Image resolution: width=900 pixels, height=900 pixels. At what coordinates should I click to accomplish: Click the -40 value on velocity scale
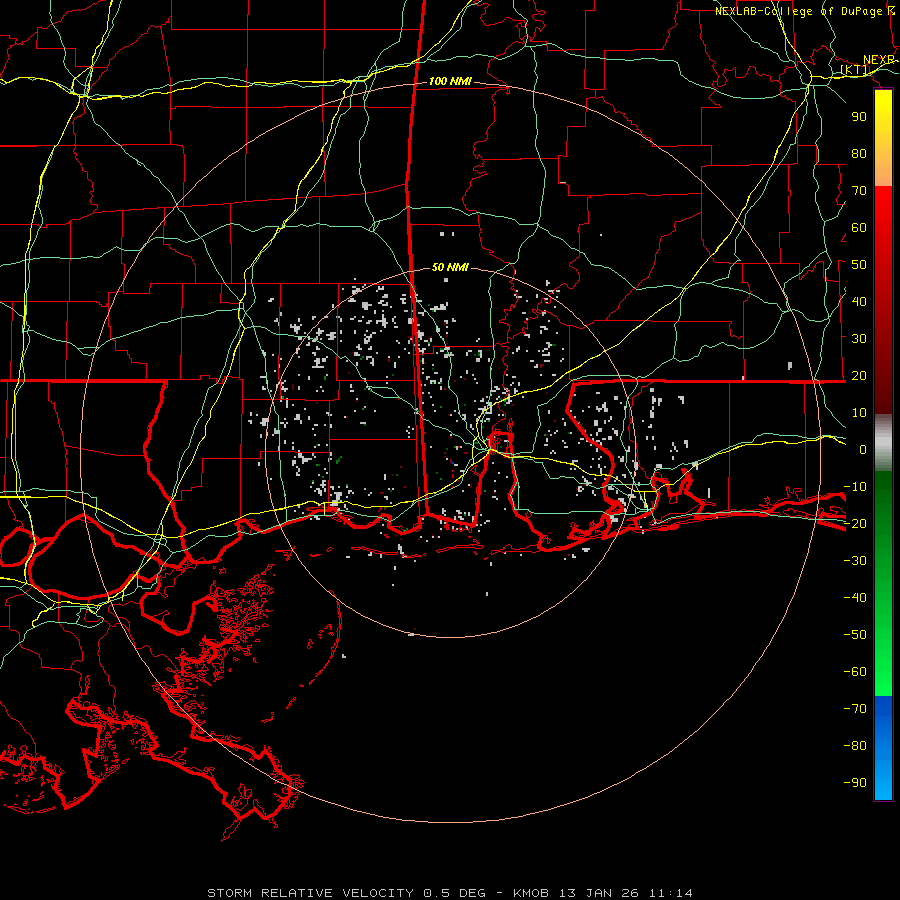coord(855,598)
